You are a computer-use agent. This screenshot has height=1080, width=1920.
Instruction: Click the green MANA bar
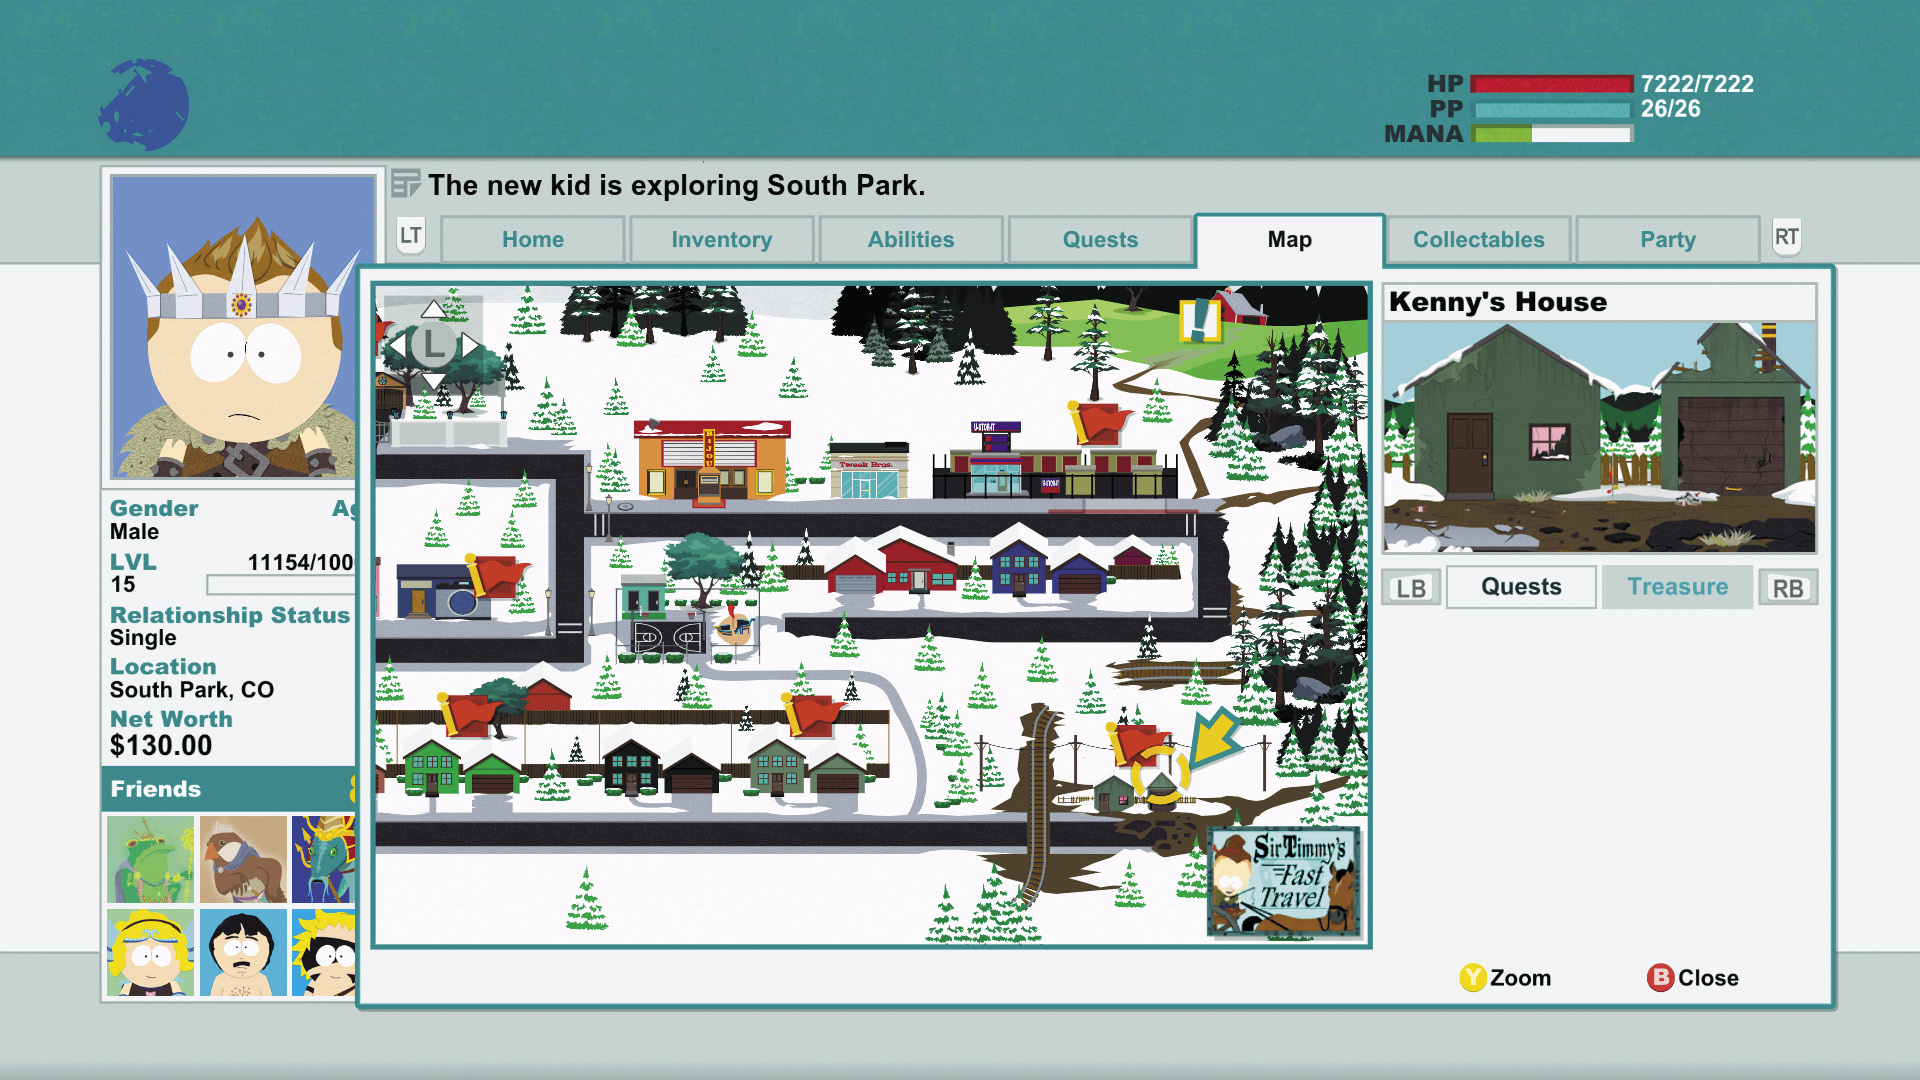1552,134
